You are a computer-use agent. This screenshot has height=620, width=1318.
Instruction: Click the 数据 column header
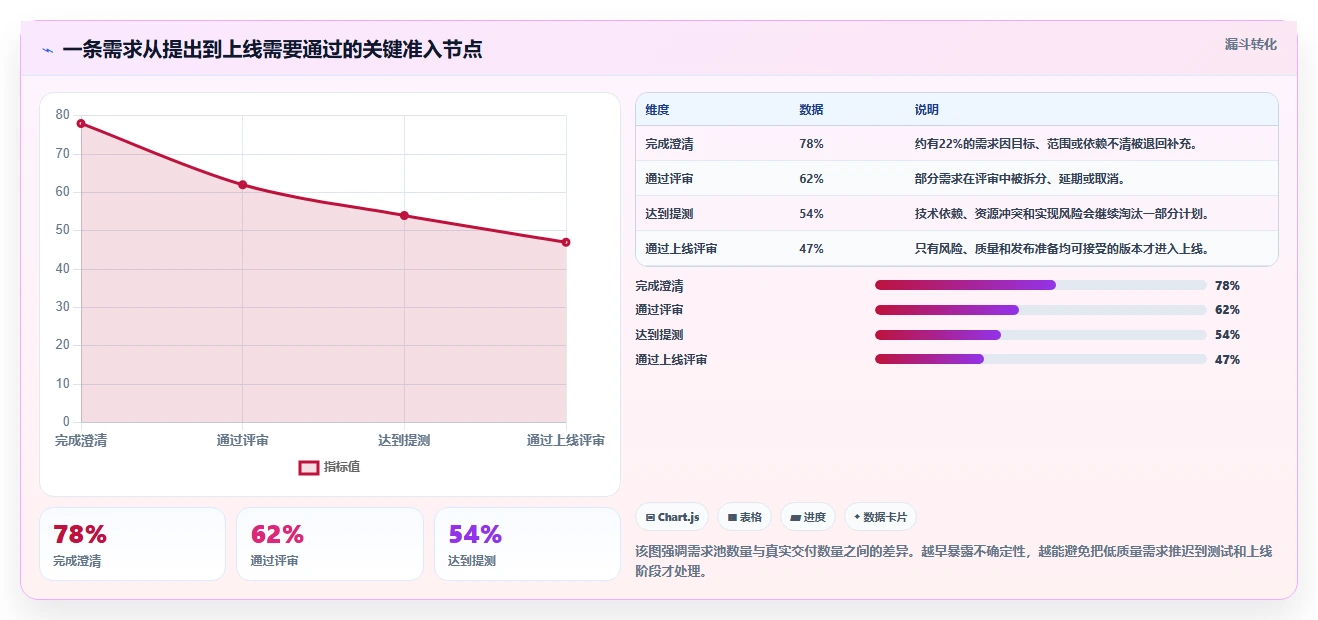pos(811,110)
